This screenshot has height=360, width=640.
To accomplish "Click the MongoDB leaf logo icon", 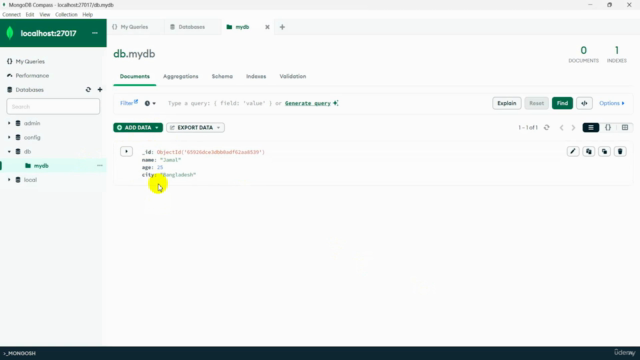I will pos(10,33).
